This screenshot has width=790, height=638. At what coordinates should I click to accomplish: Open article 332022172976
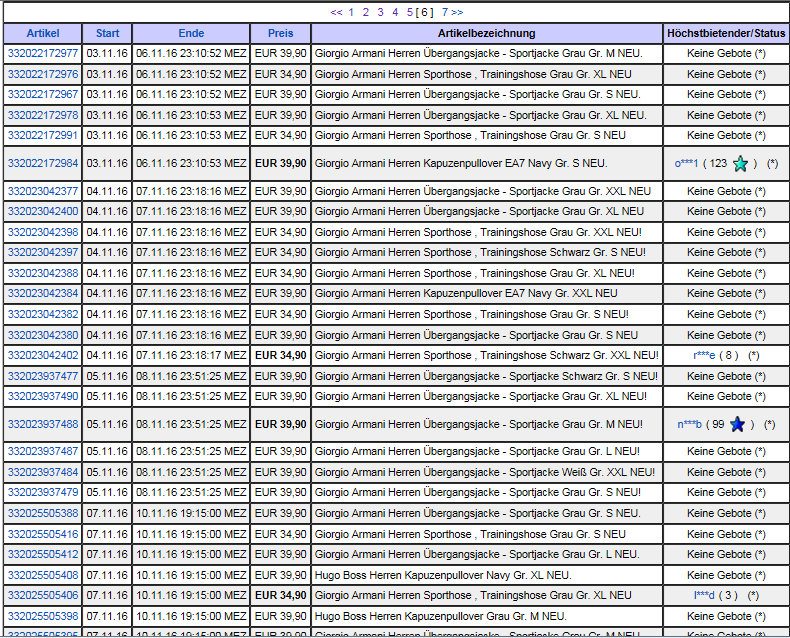tap(43, 74)
